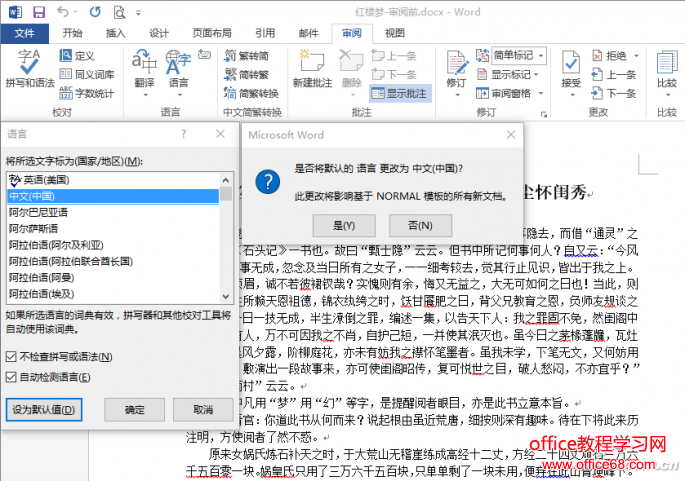Open the Define (定义) tool
This screenshot has width=685, height=481.
point(77,55)
